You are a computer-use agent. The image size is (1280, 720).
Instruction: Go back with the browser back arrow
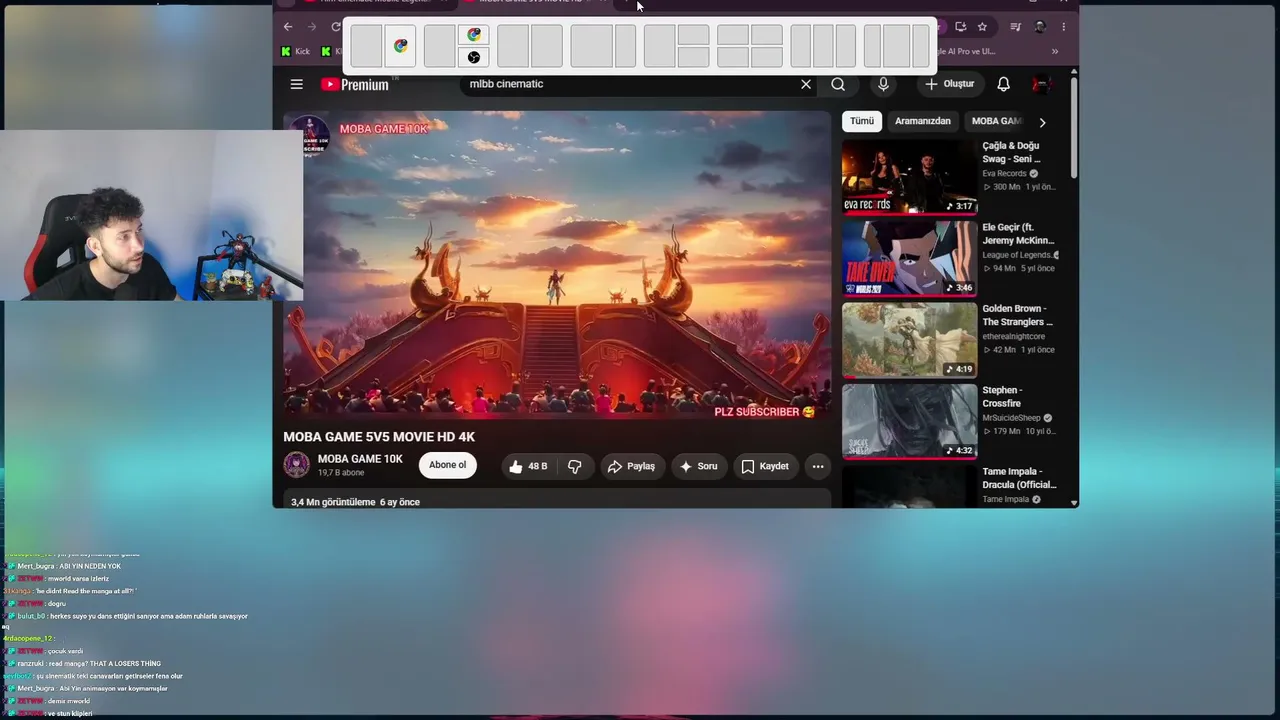tap(288, 27)
